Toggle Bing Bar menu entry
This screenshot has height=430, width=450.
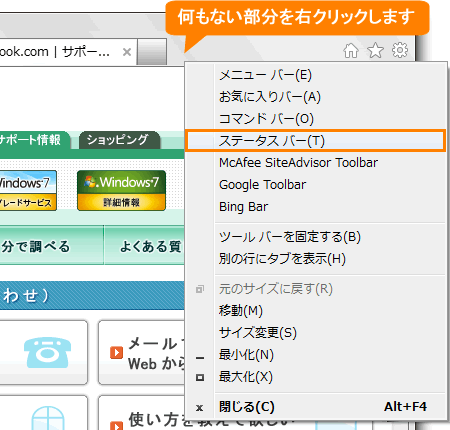pyautogui.click(x=315, y=207)
